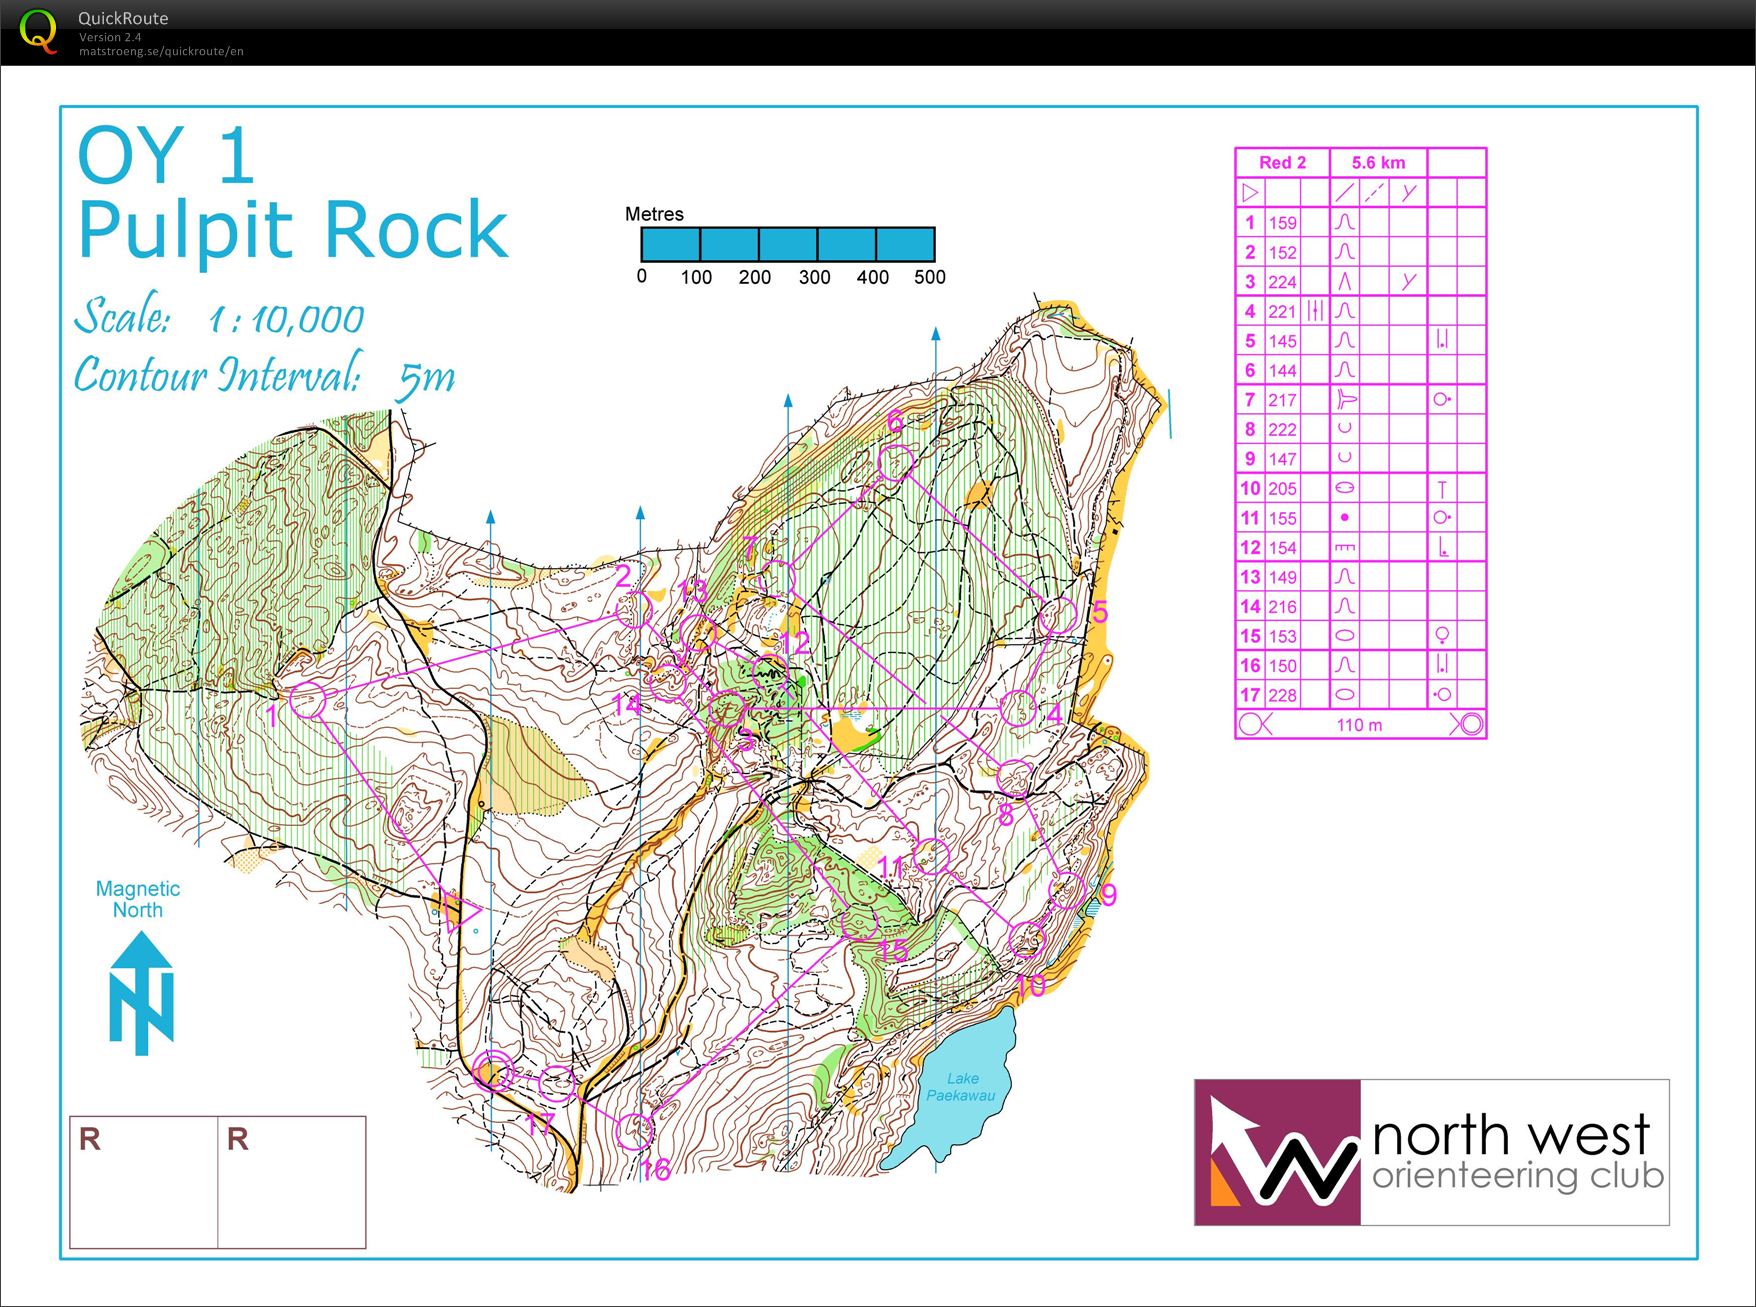Select control circle 11 on the map
This screenshot has width=1756, height=1307.
click(x=931, y=856)
